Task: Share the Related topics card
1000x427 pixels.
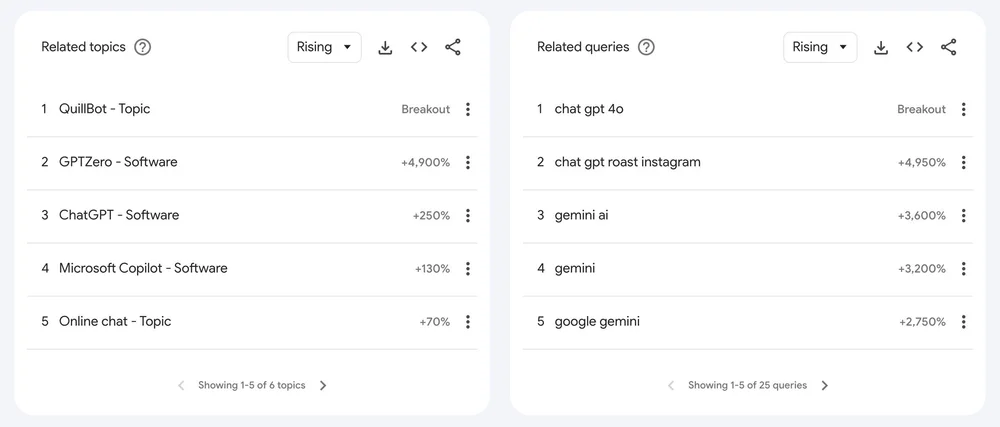Action: [453, 47]
